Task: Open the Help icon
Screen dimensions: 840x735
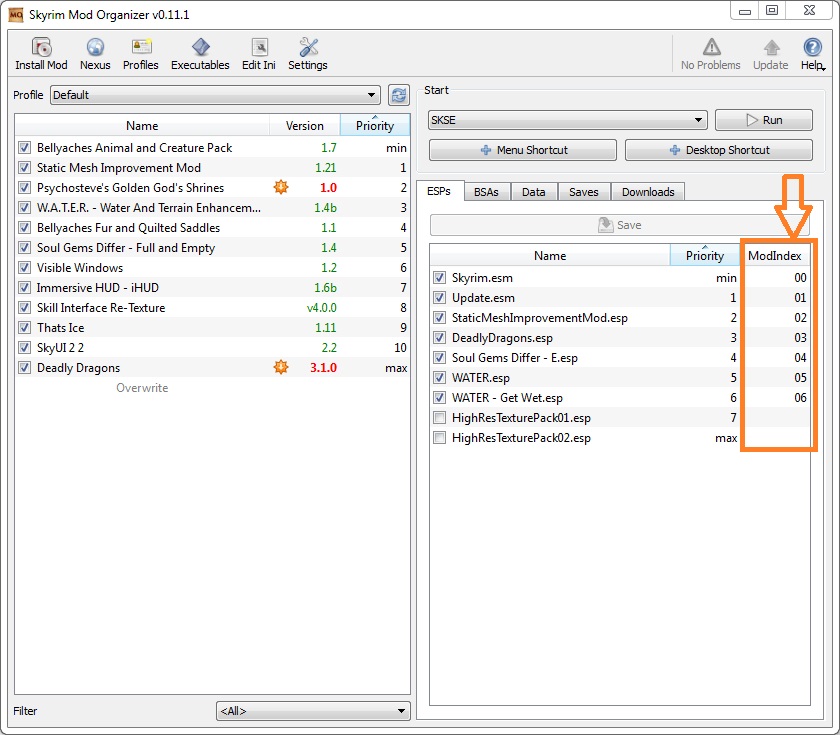Action: (x=812, y=48)
